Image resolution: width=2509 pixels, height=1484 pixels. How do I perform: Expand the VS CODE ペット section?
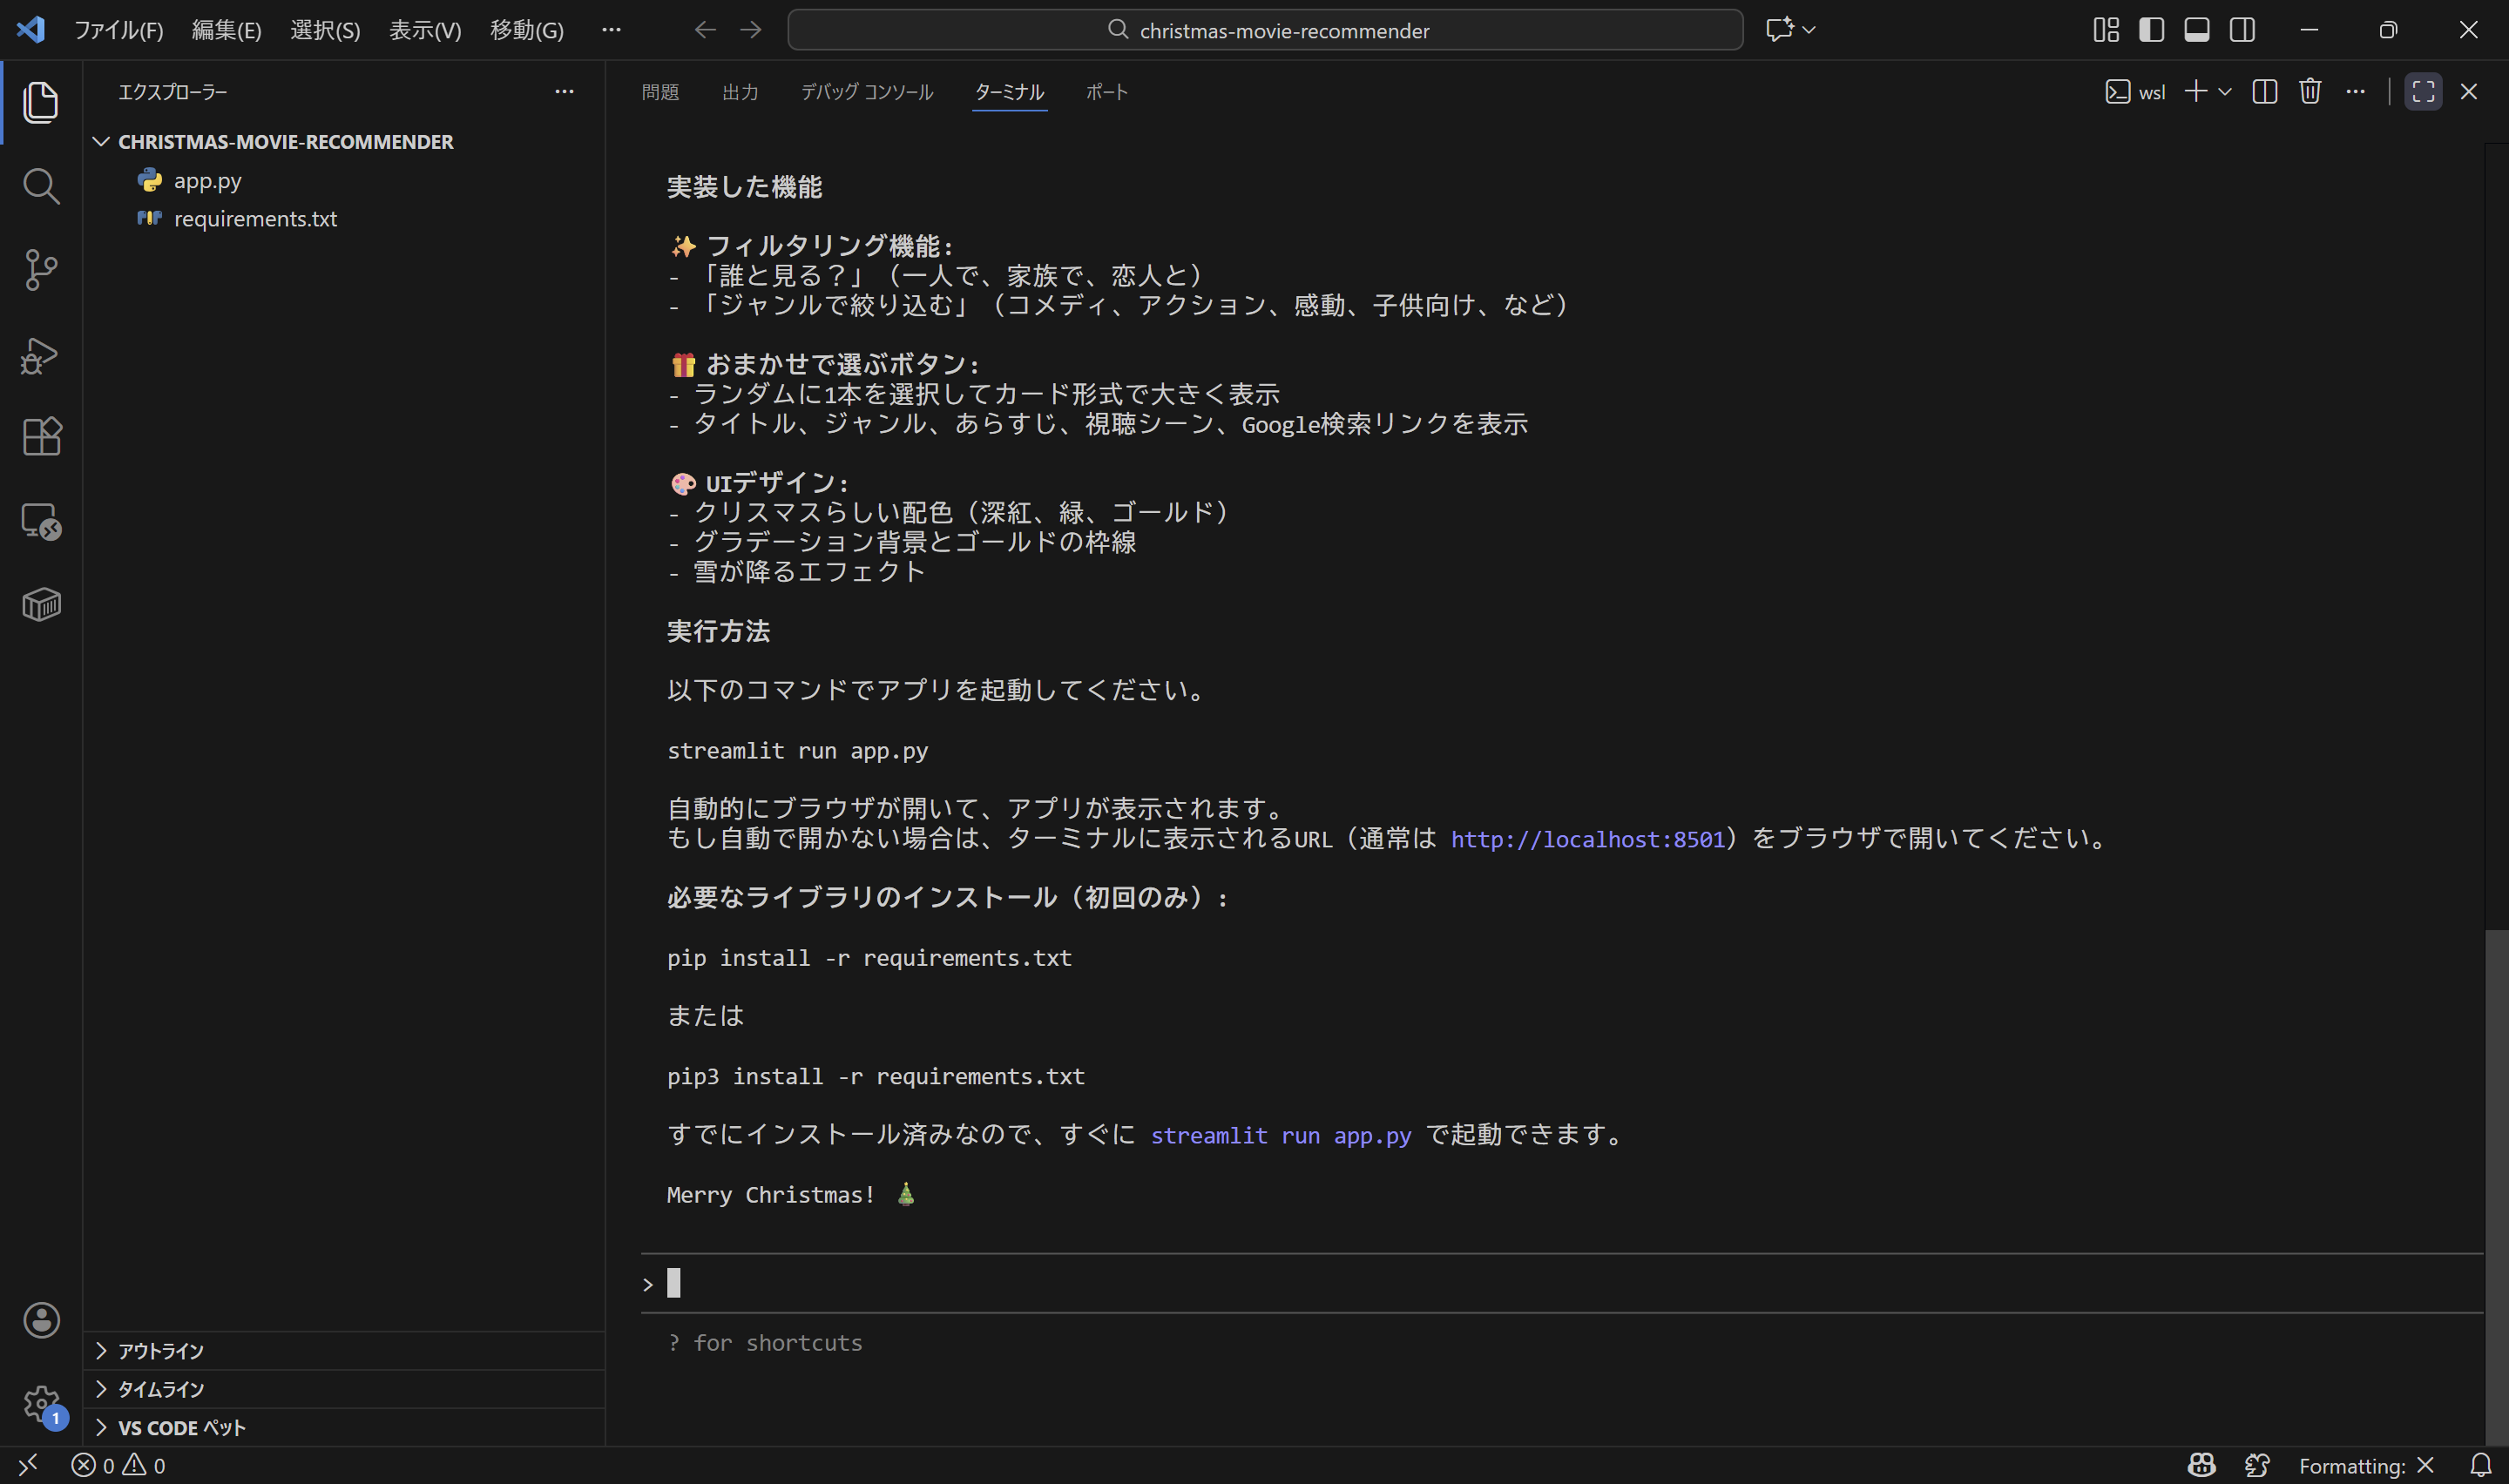[x=180, y=1427]
